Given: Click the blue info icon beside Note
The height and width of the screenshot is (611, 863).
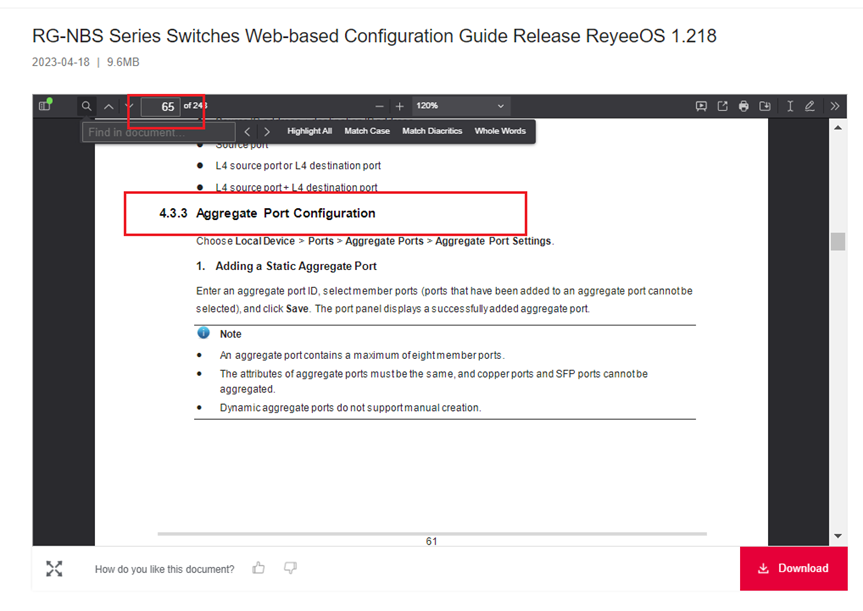Looking at the screenshot, I should [204, 333].
